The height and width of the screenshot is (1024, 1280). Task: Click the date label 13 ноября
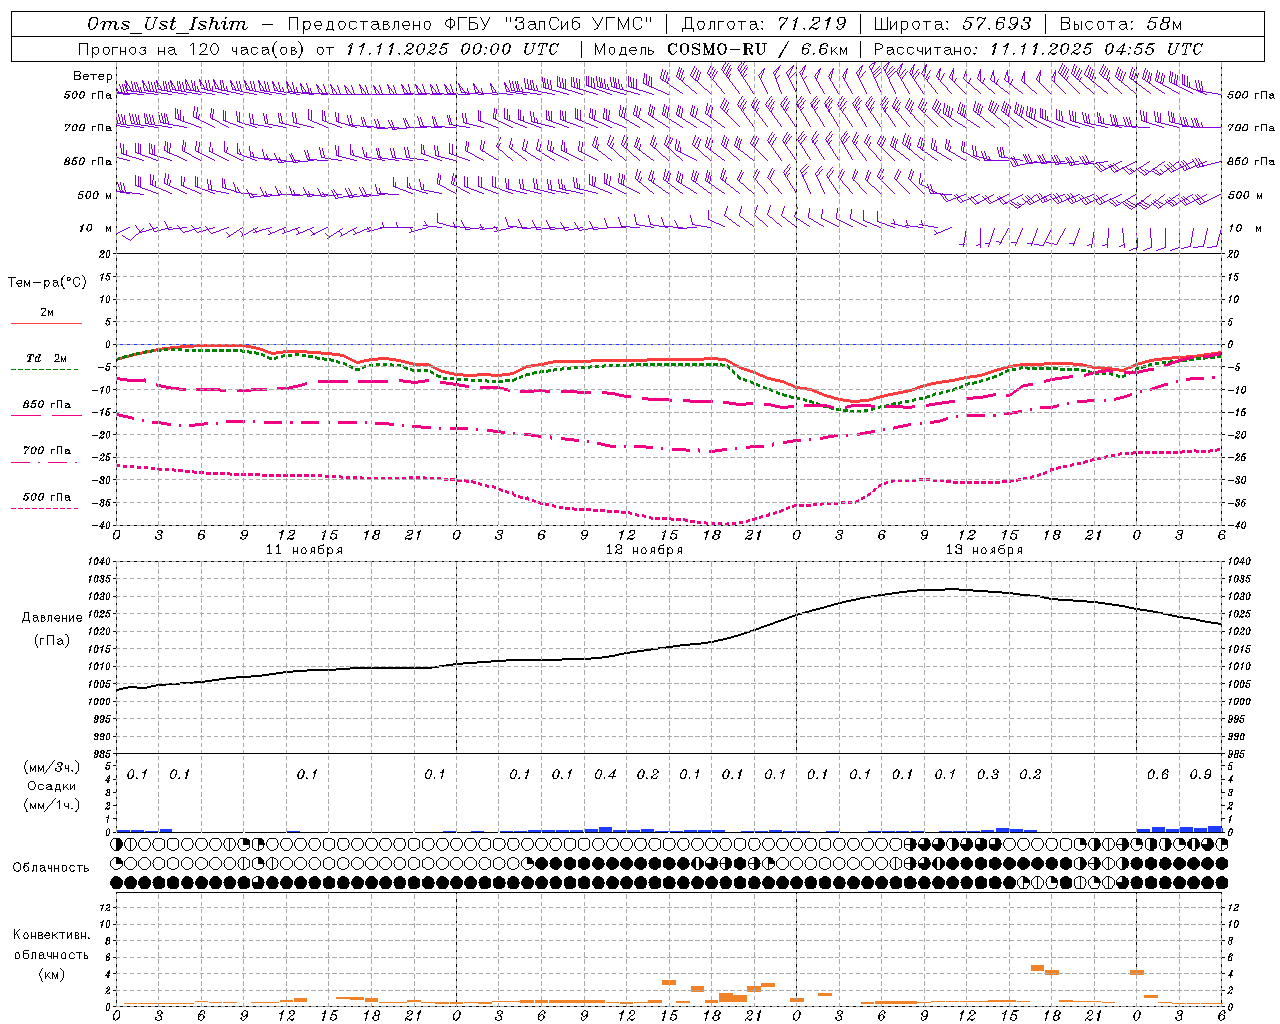tap(984, 550)
